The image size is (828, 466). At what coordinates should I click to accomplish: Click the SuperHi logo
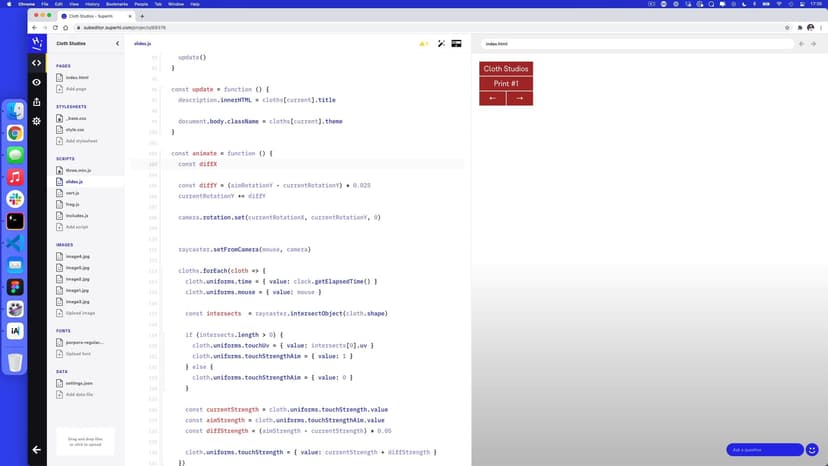coord(37,43)
